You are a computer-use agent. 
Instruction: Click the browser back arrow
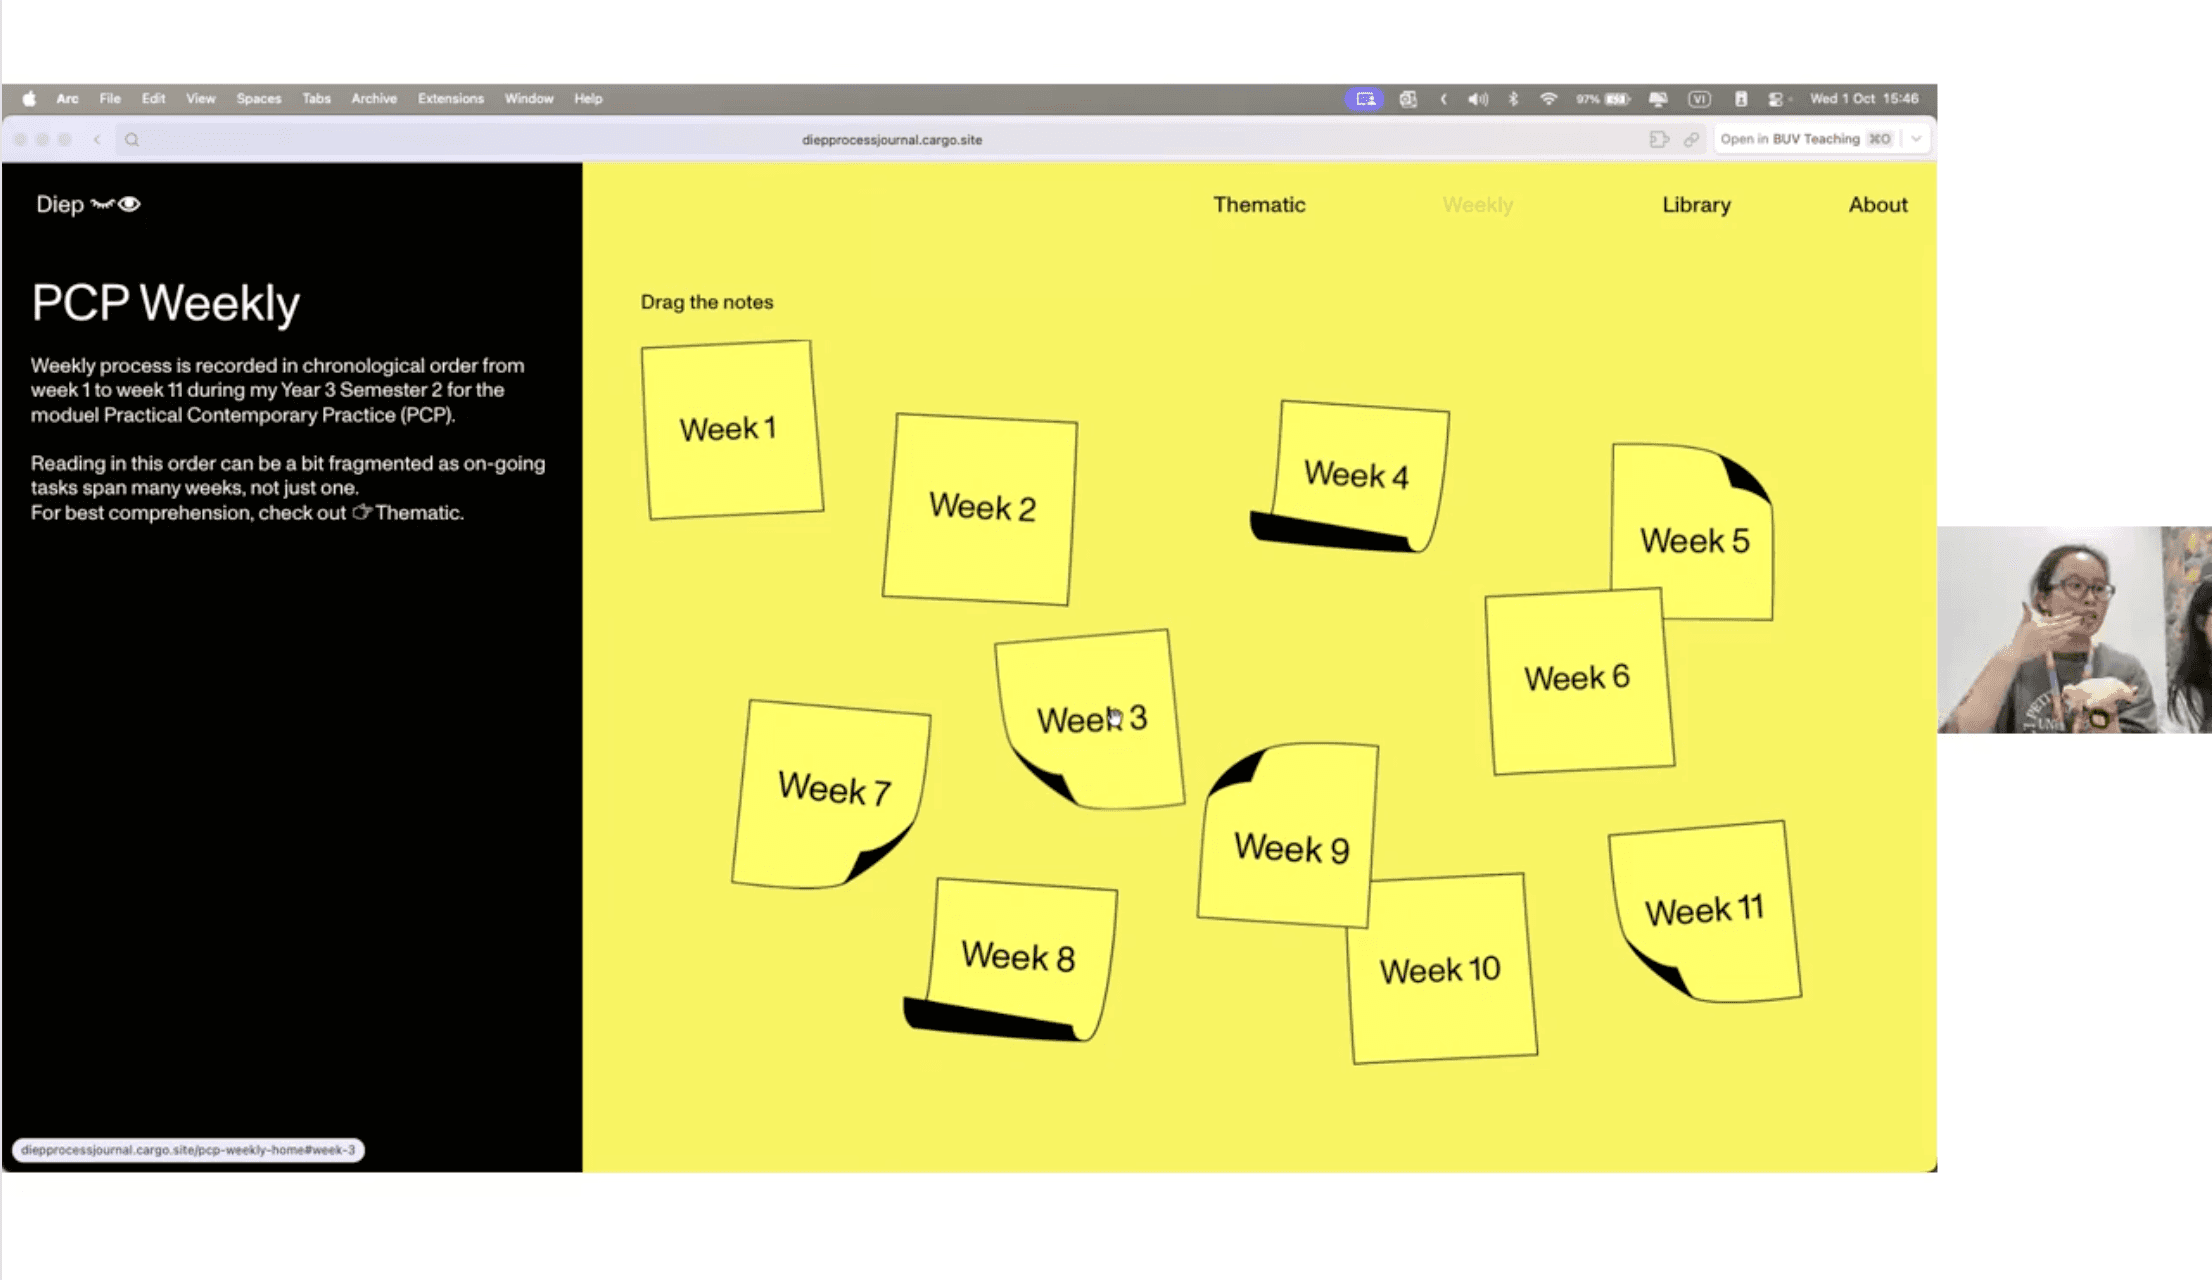[x=97, y=139]
